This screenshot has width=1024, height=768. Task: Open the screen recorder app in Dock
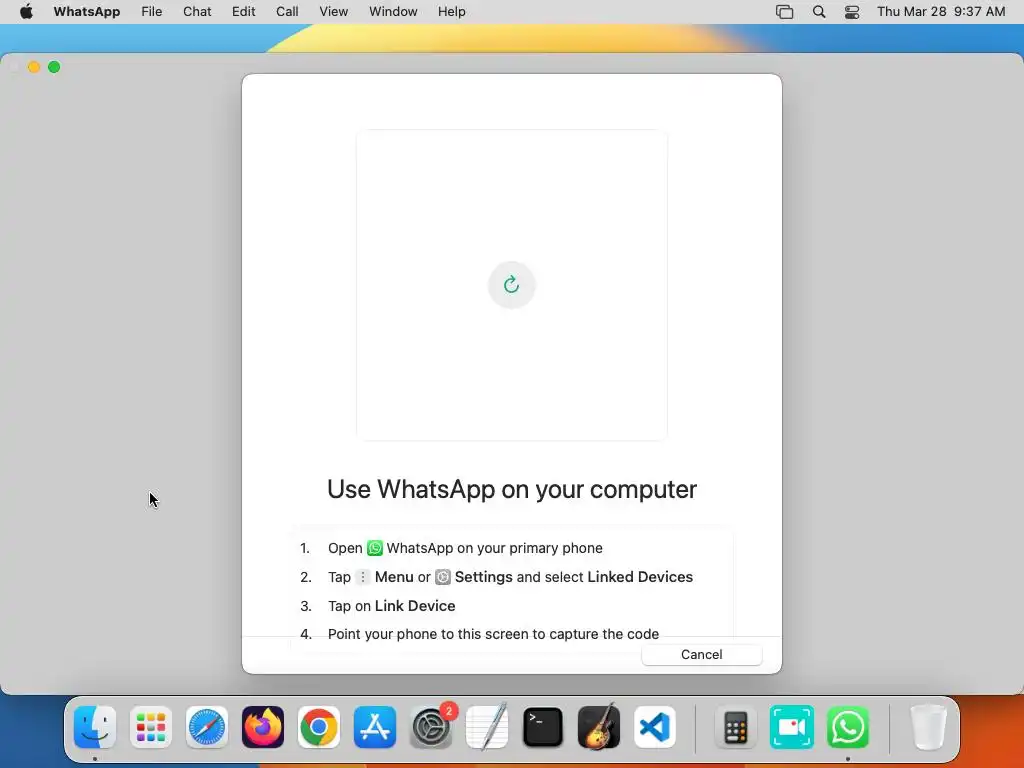(x=792, y=727)
